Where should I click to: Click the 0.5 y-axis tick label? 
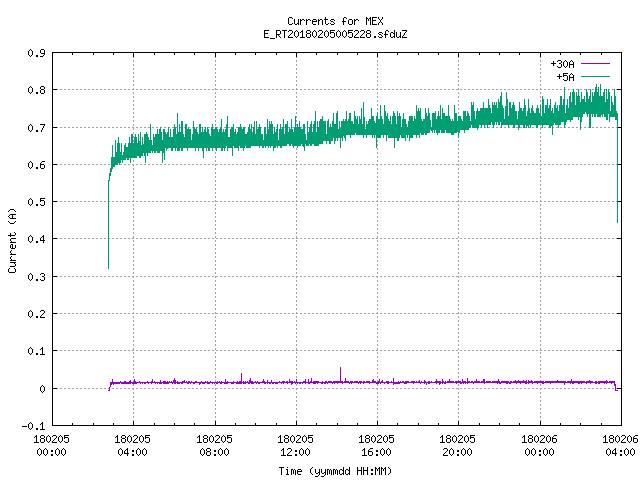coord(36,202)
